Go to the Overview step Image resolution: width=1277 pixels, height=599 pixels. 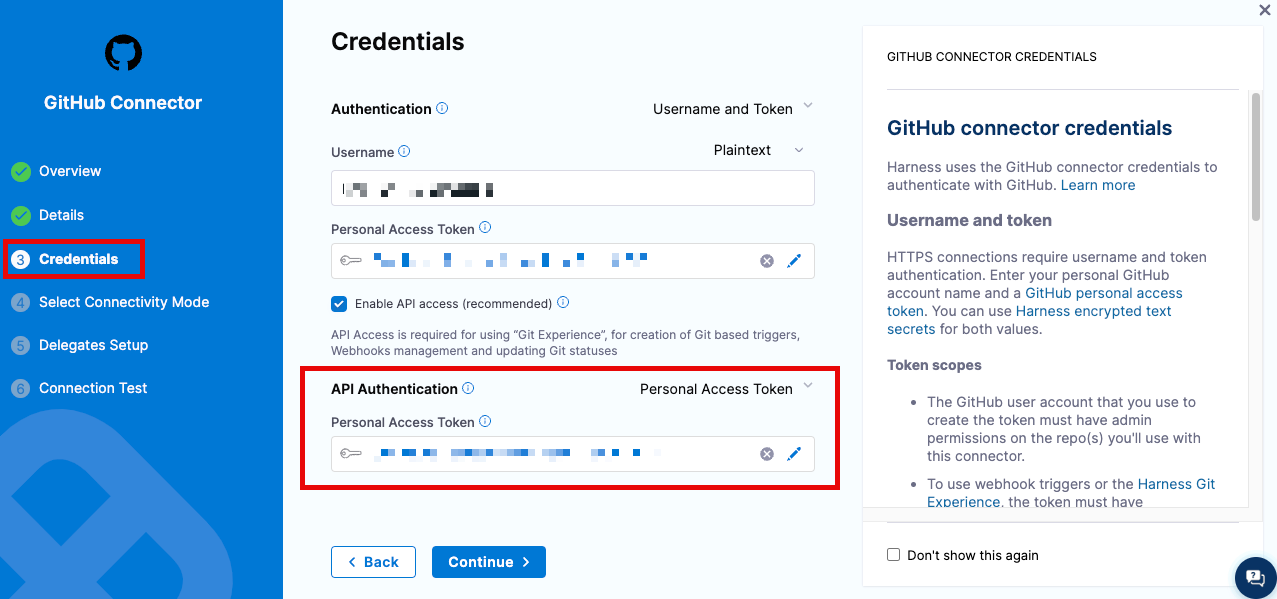[x=69, y=171]
